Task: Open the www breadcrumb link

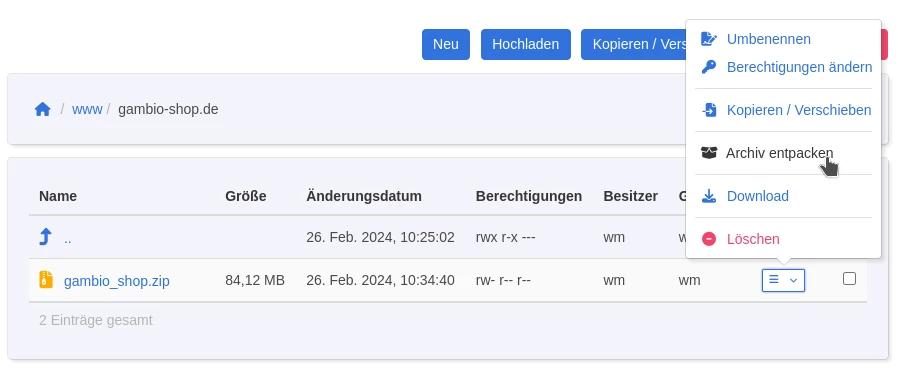Action: (87, 109)
